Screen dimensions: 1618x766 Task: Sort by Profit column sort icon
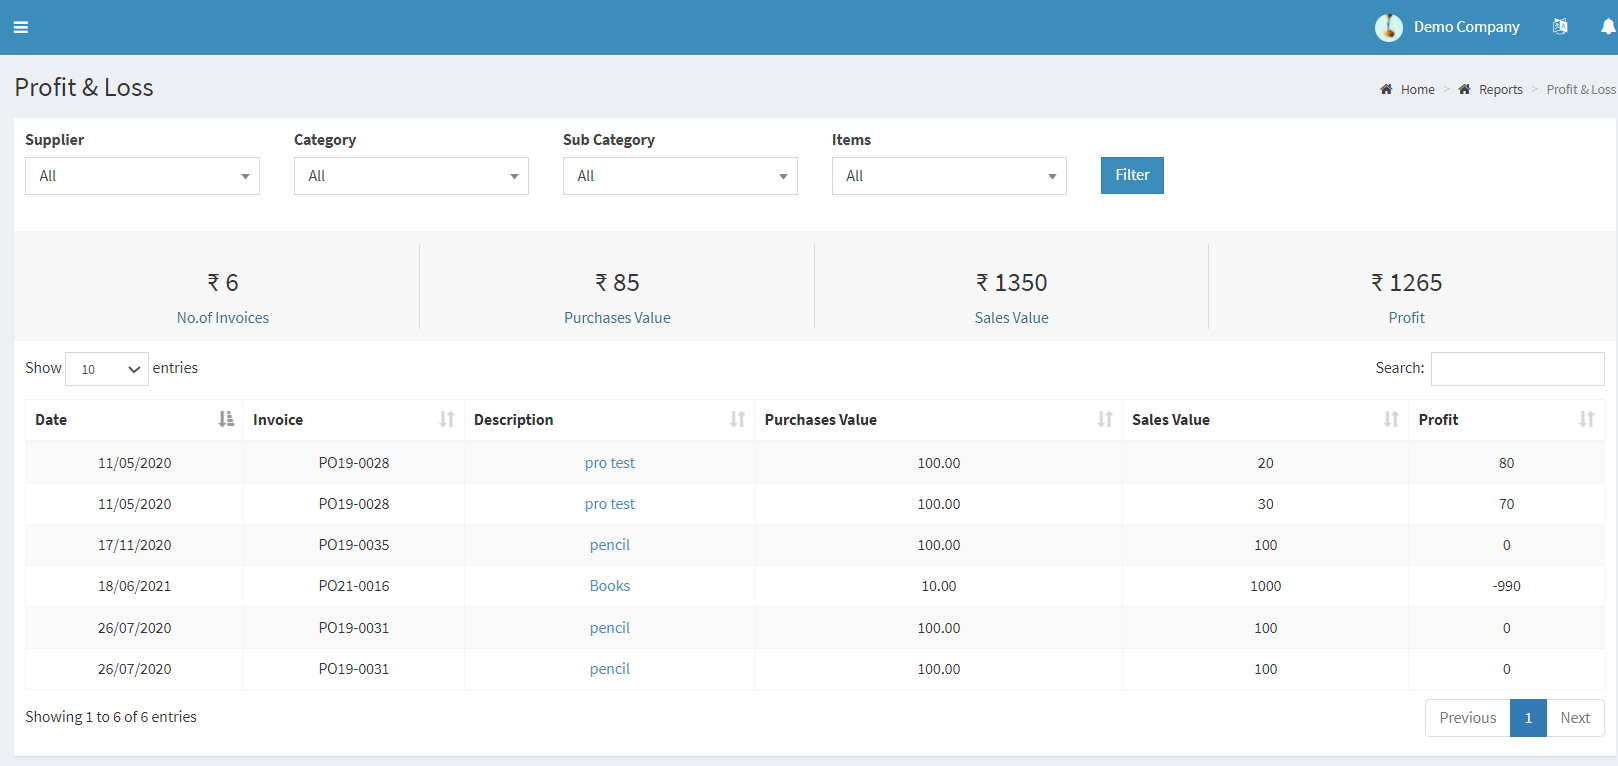click(x=1587, y=419)
